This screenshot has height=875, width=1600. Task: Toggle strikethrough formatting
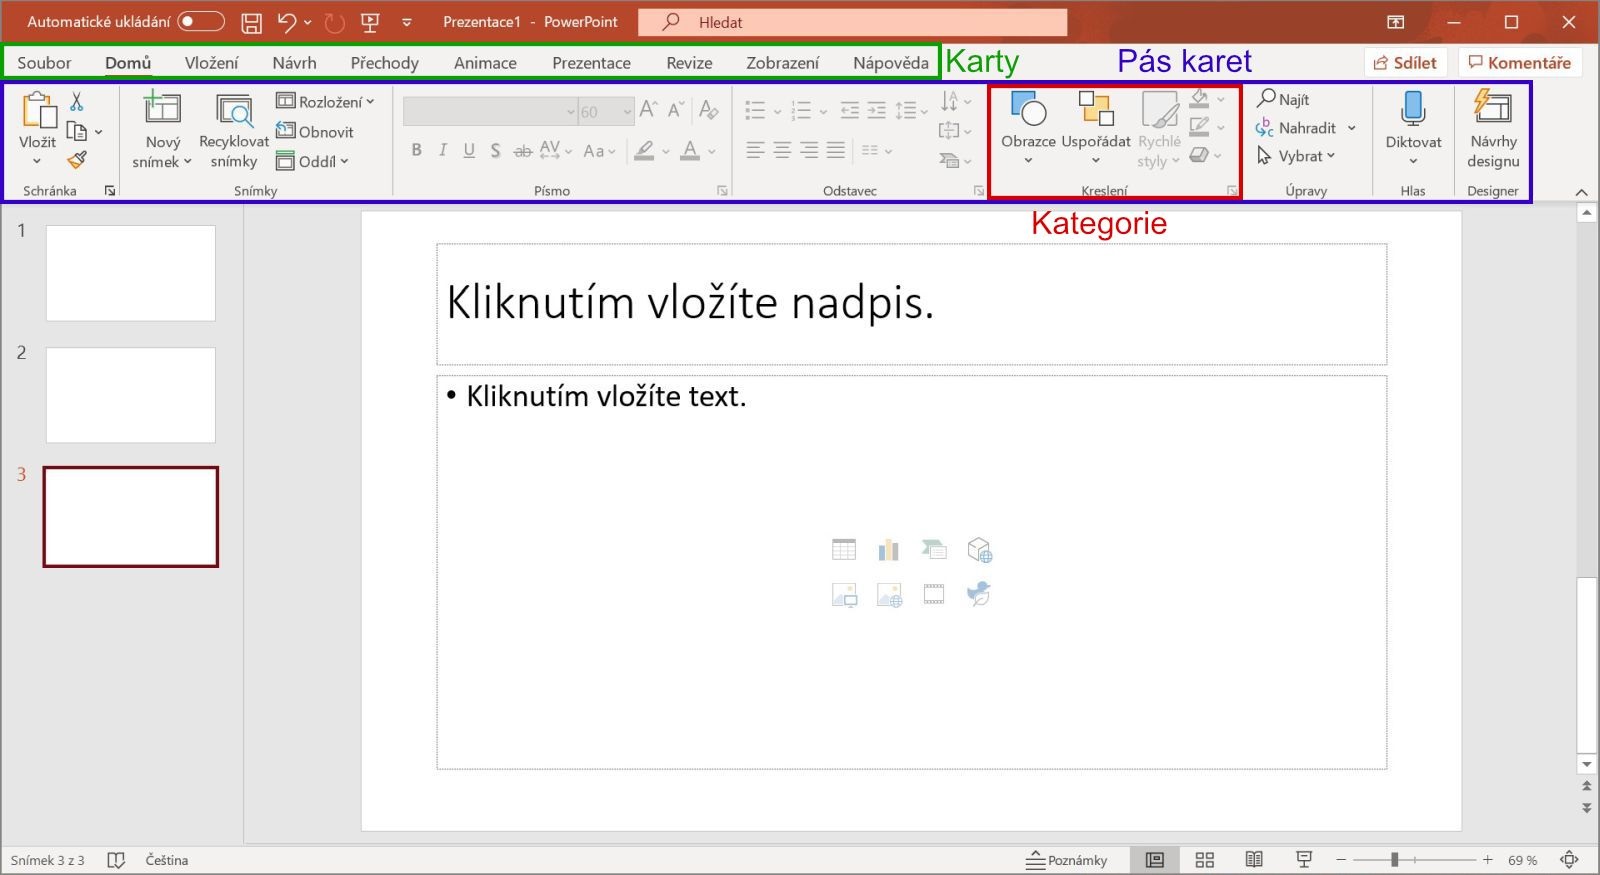[522, 151]
